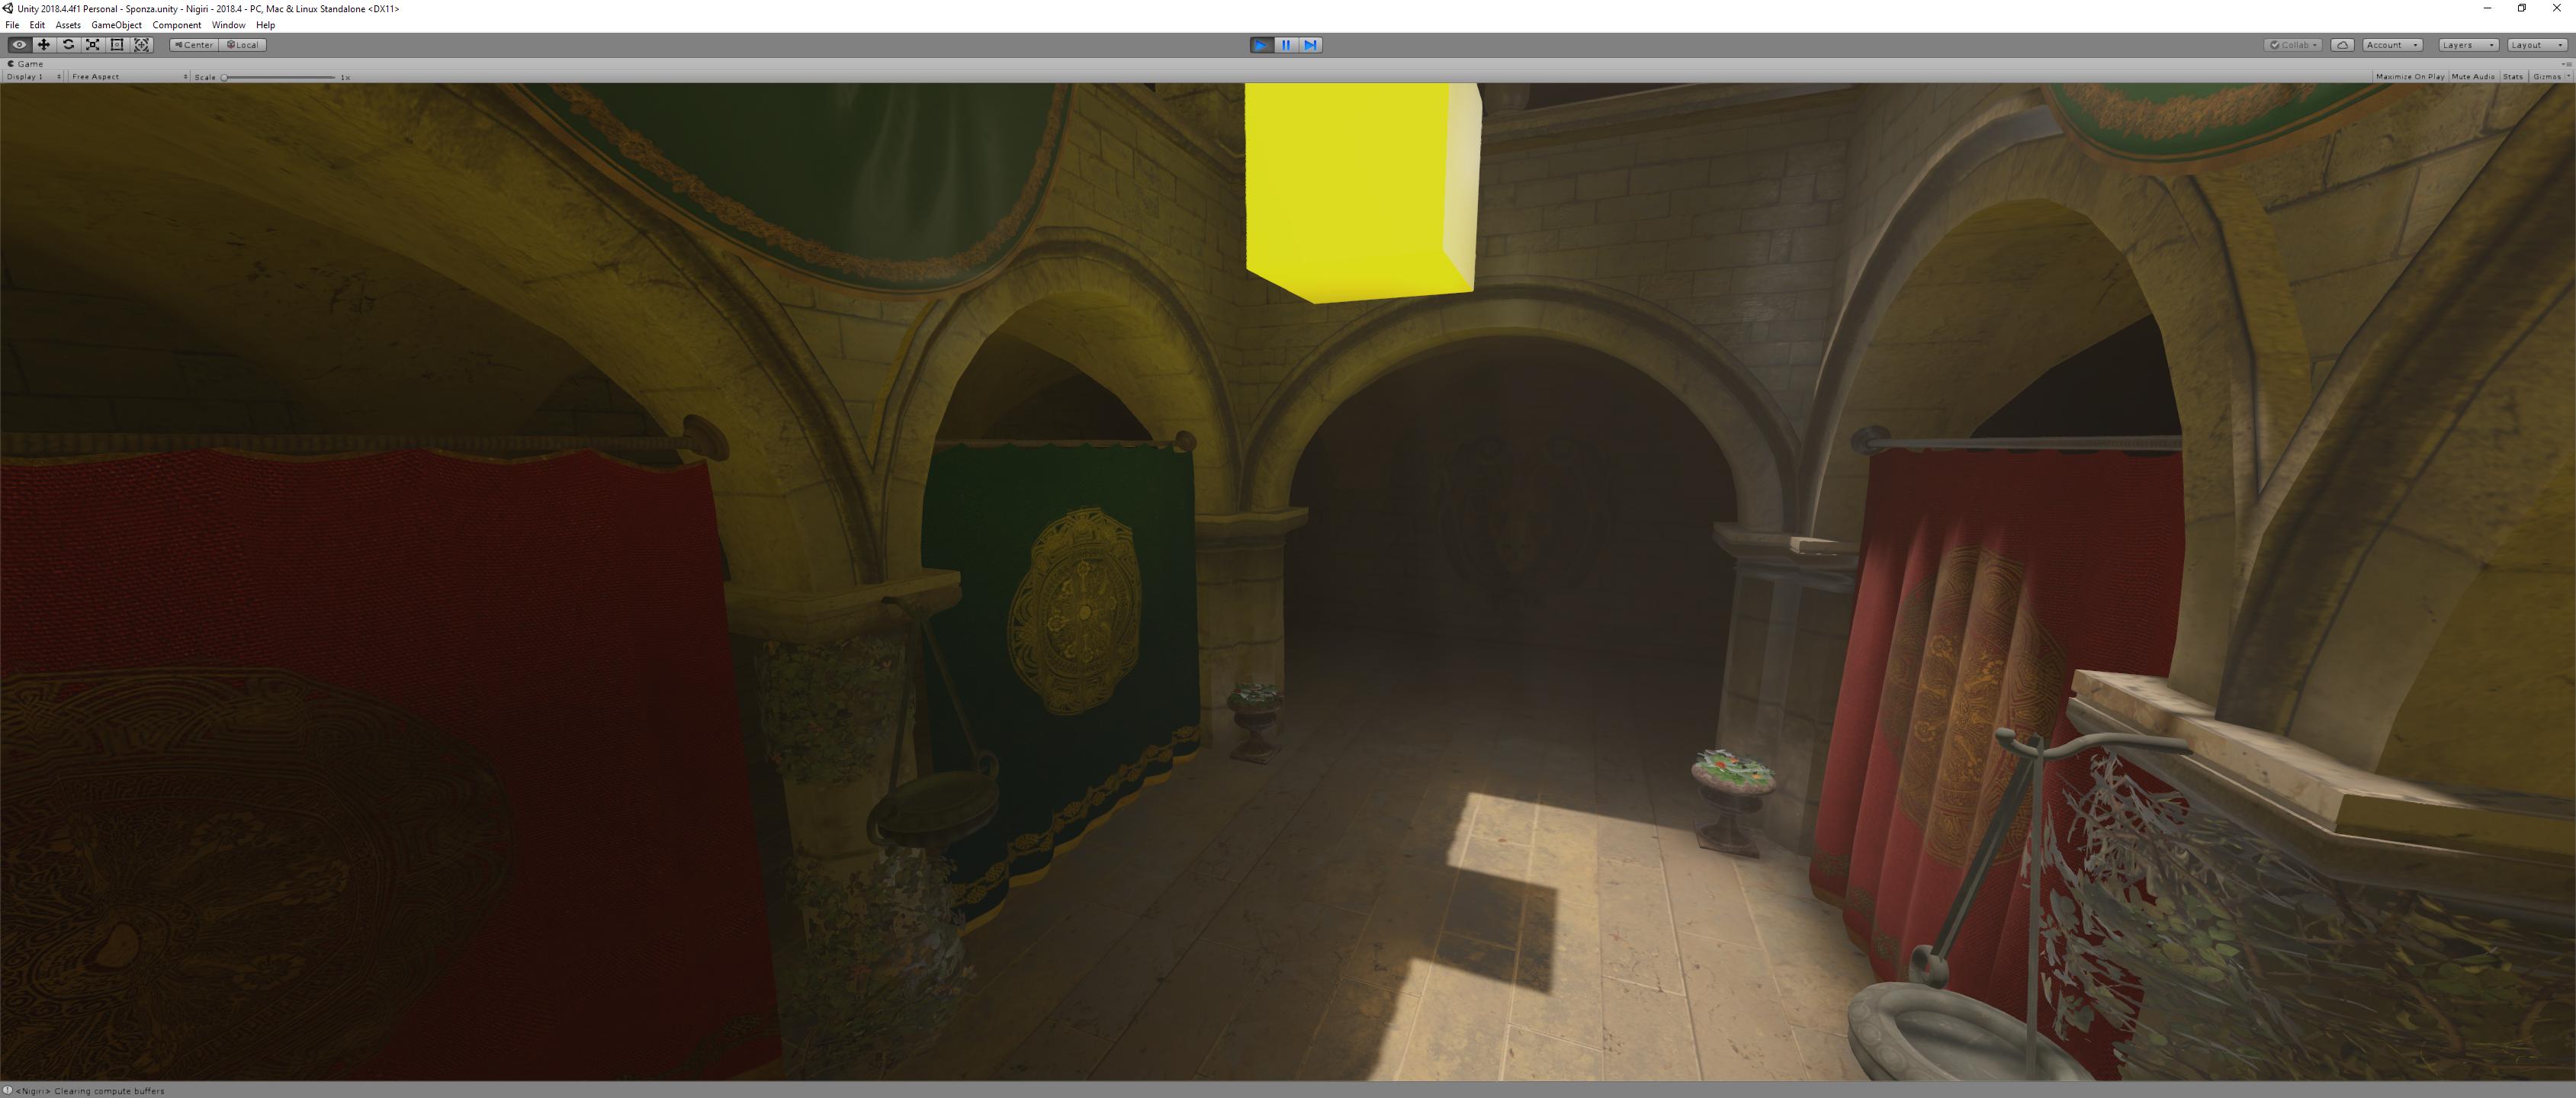Click the Game view Scale slider

coord(279,77)
